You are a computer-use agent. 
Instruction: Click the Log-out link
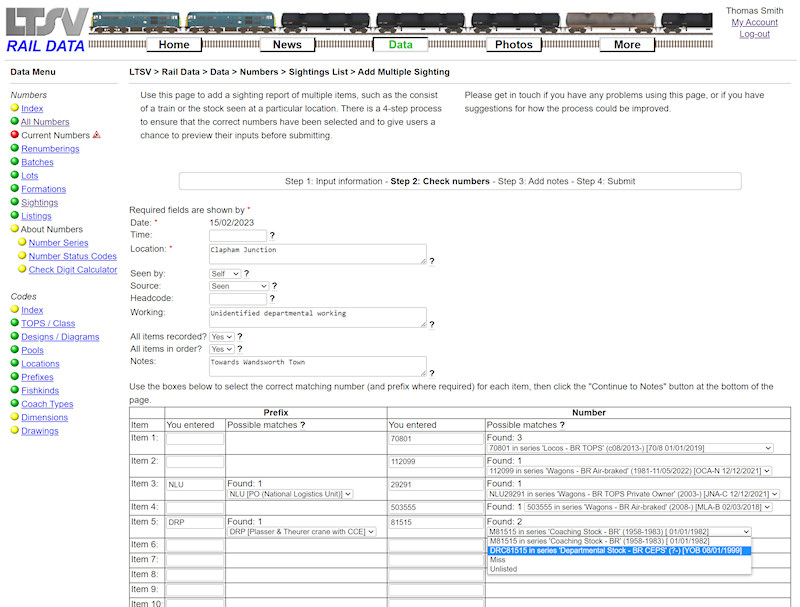(755, 33)
